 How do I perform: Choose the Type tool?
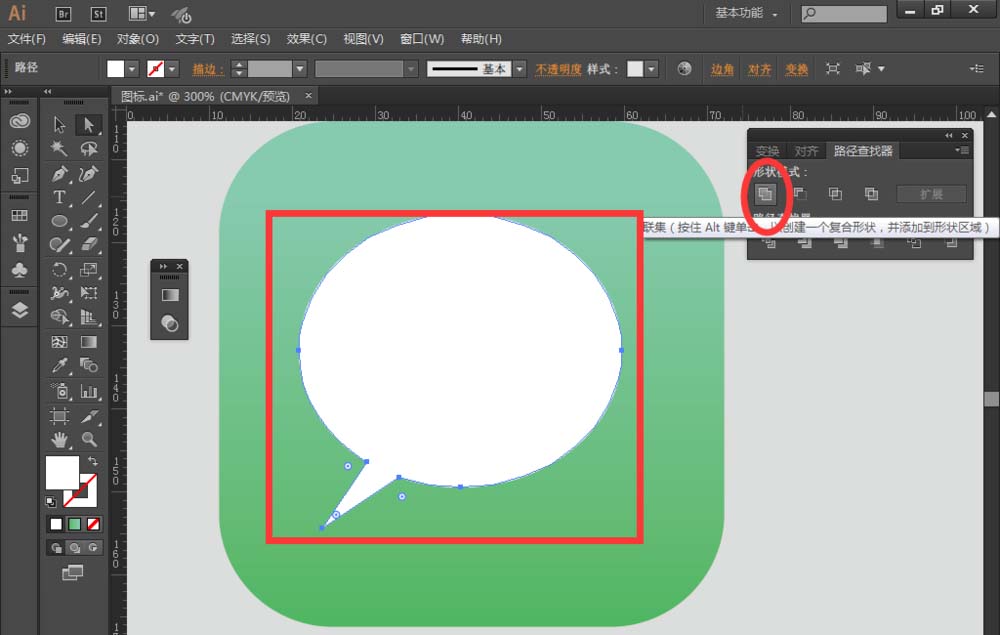point(58,196)
